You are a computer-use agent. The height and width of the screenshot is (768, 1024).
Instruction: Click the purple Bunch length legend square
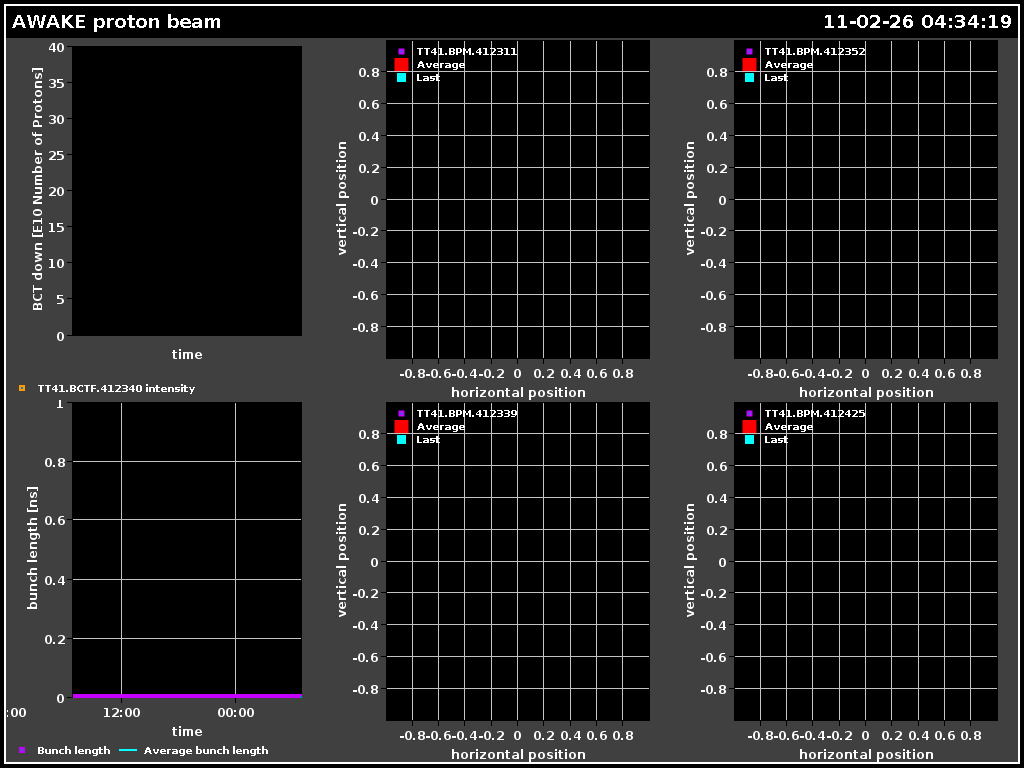(22, 750)
